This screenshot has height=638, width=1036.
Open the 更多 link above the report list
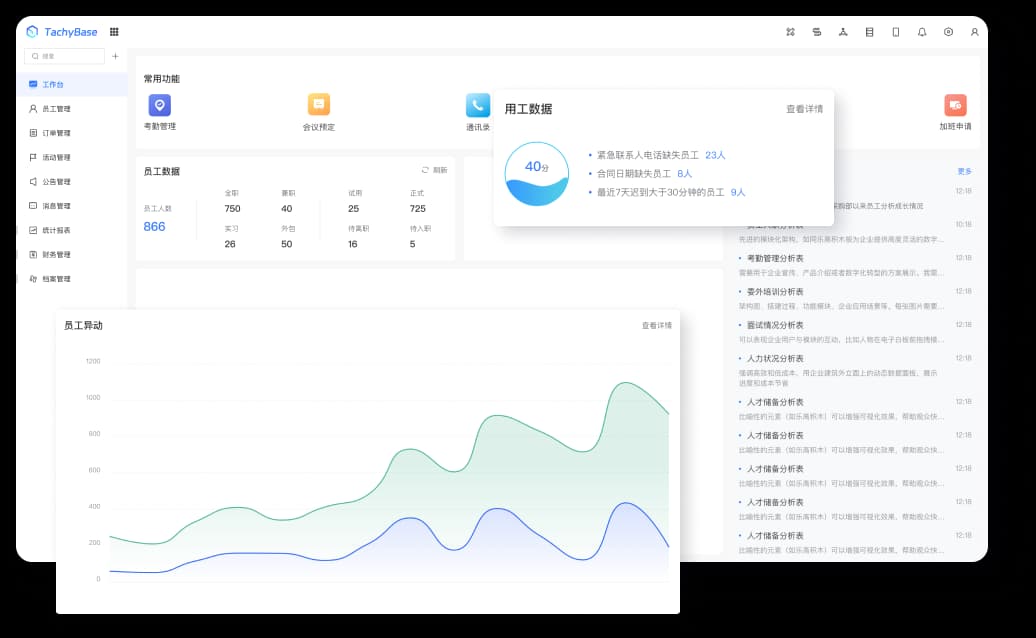[964, 171]
